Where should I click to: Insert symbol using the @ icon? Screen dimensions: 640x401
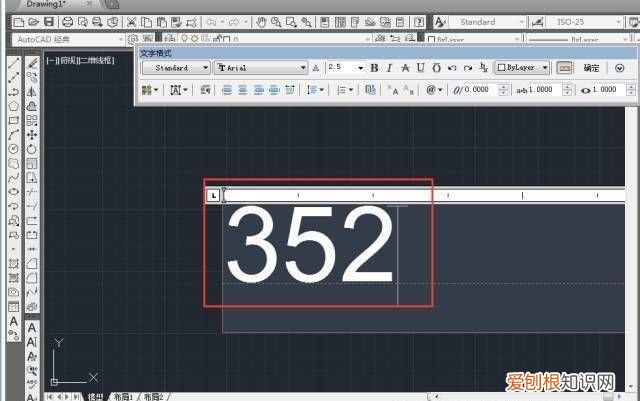[x=433, y=90]
